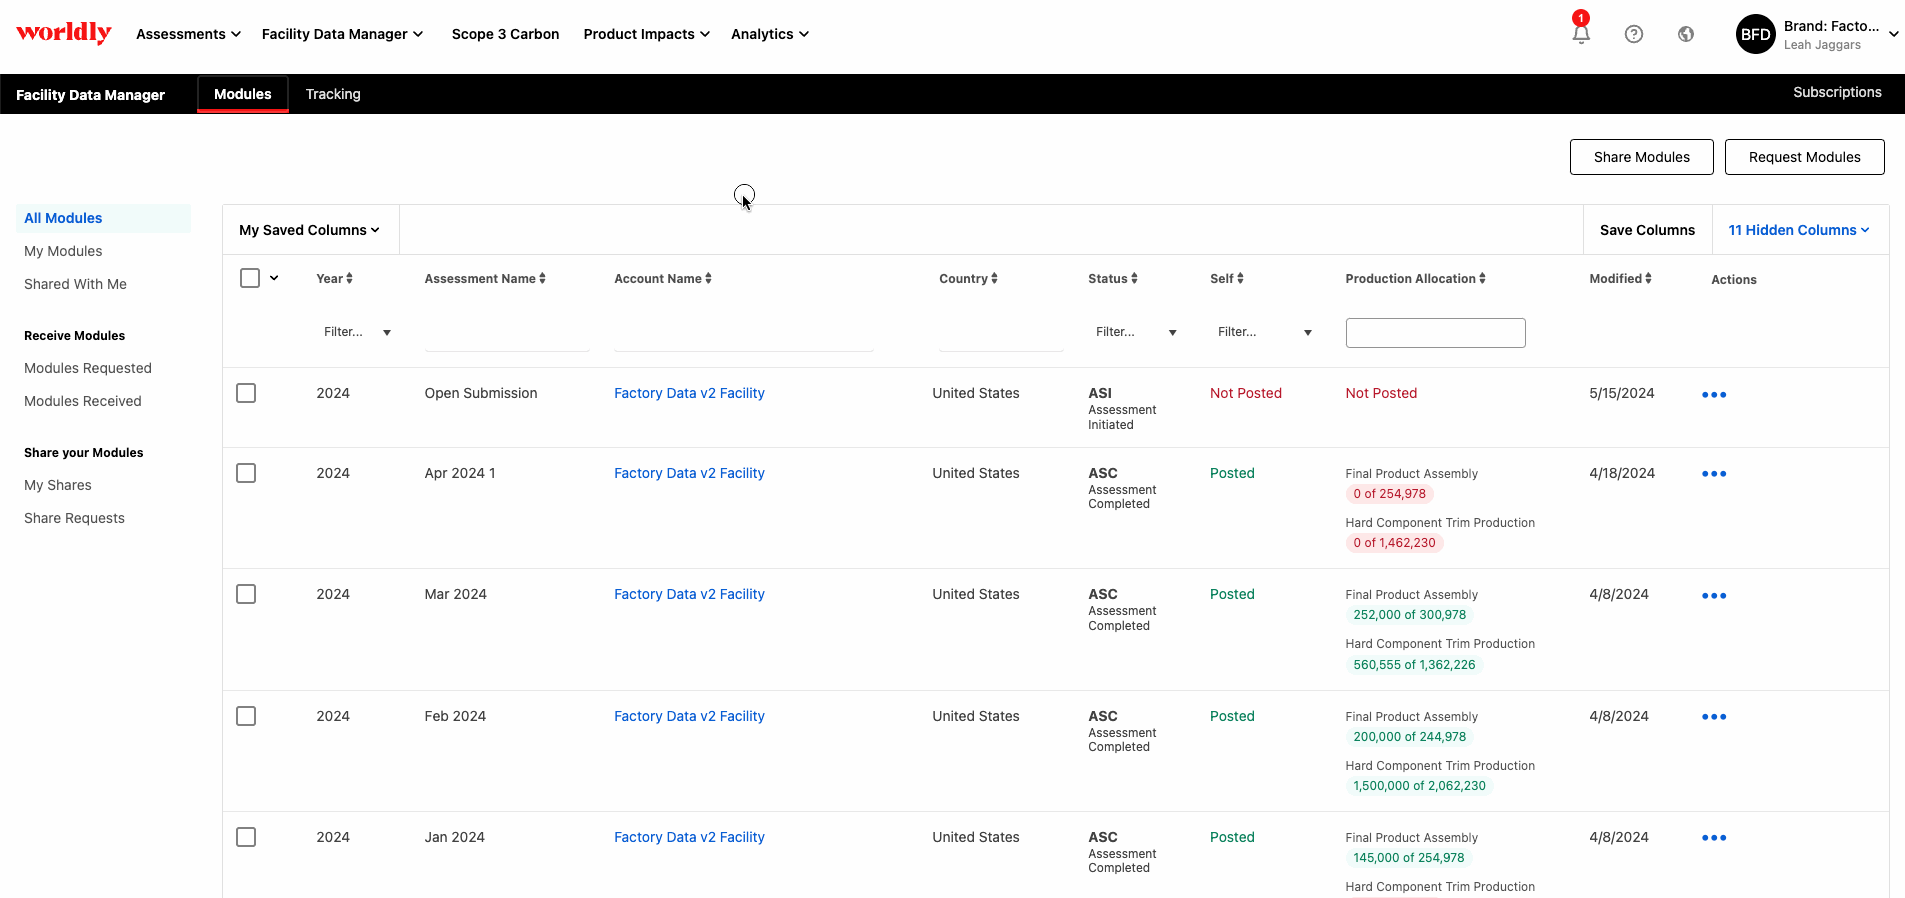Open Factory Data v2 Facility link for Feb 2024
The height and width of the screenshot is (898, 1905).
point(689,716)
